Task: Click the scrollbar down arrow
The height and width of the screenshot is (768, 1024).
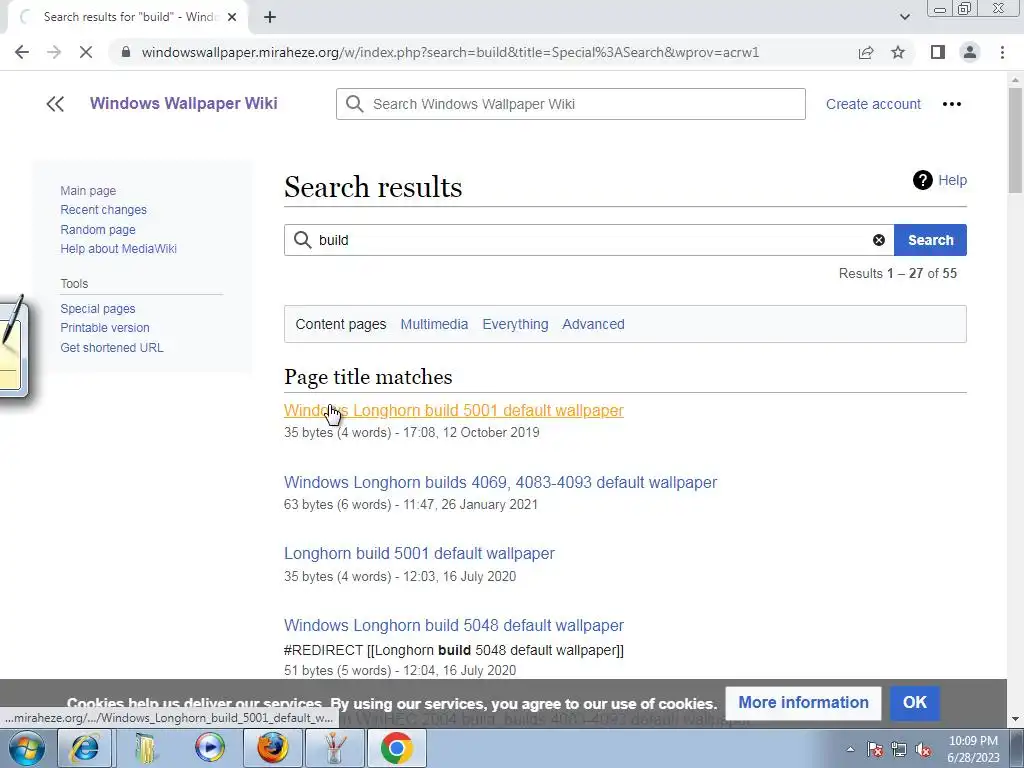Action: (x=1015, y=719)
